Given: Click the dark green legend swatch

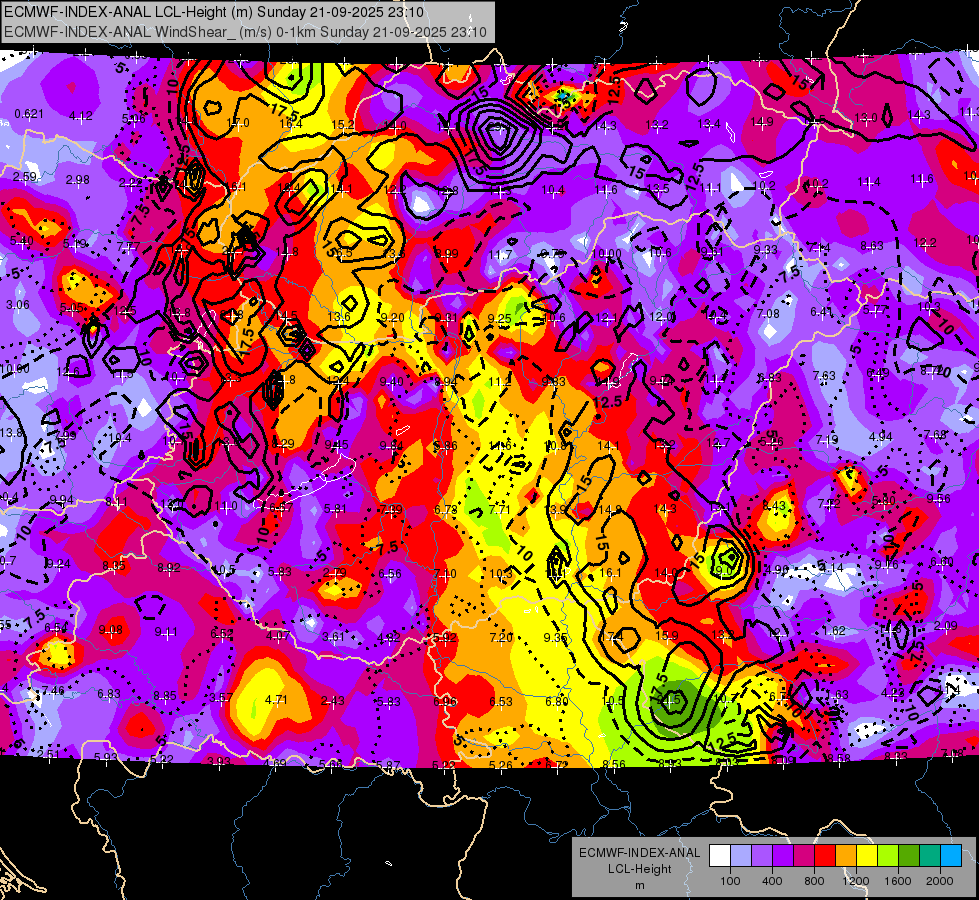Looking at the screenshot, I should (908, 856).
